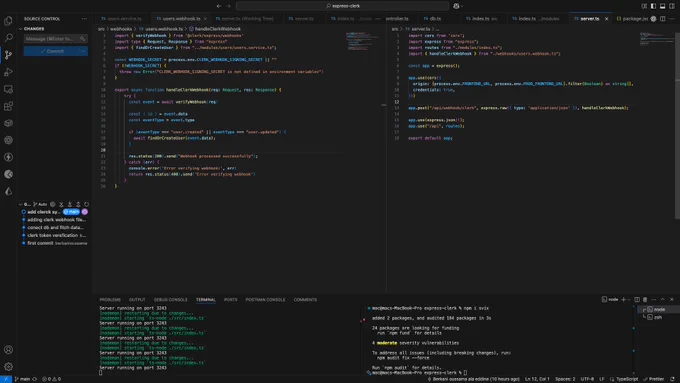Click the split editor right icon
Viewport: 680px width, 383px height.
(663, 19)
